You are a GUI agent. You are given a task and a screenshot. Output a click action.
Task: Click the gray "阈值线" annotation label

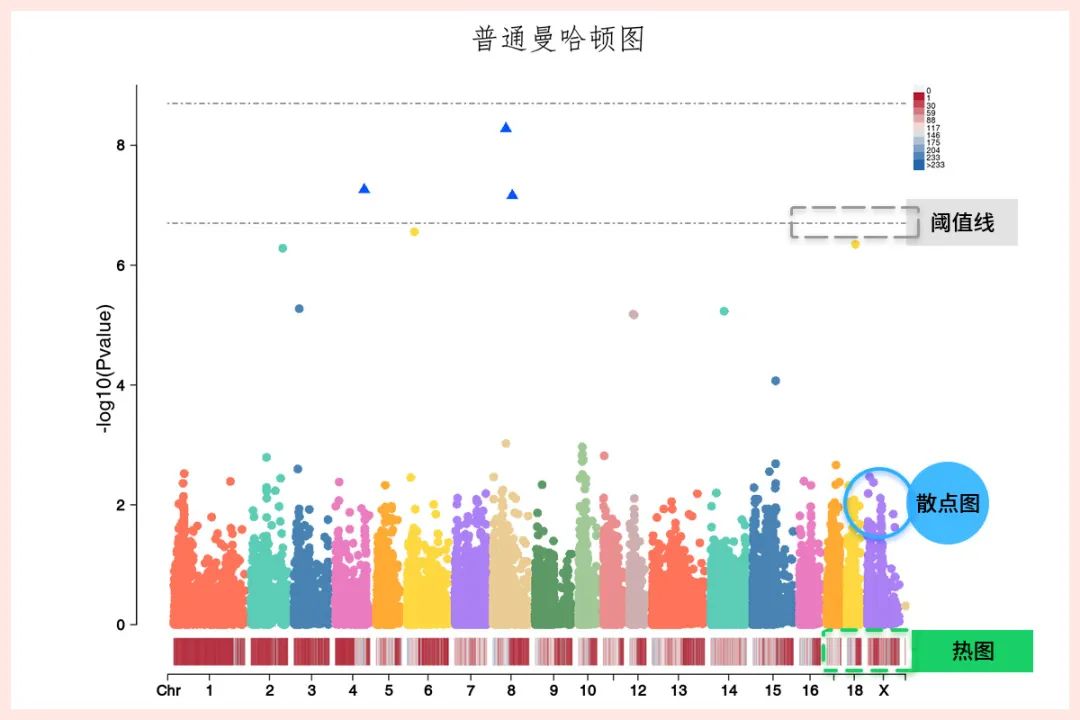click(x=962, y=223)
